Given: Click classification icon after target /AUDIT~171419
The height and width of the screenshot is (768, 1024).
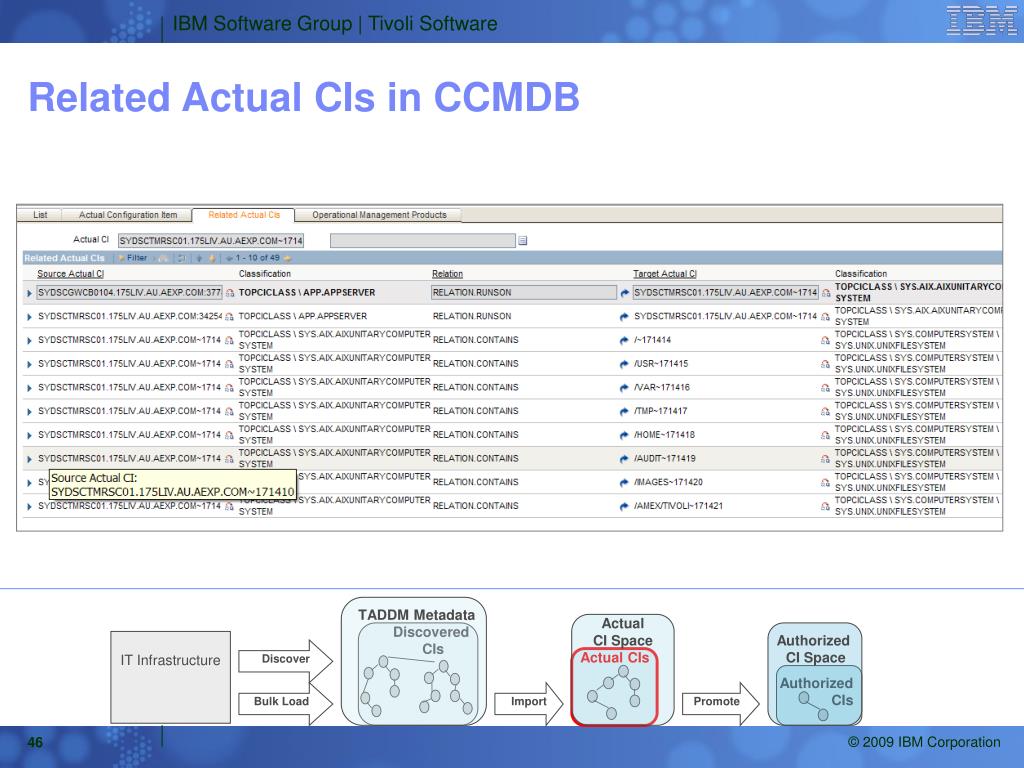Looking at the screenshot, I should tap(825, 458).
